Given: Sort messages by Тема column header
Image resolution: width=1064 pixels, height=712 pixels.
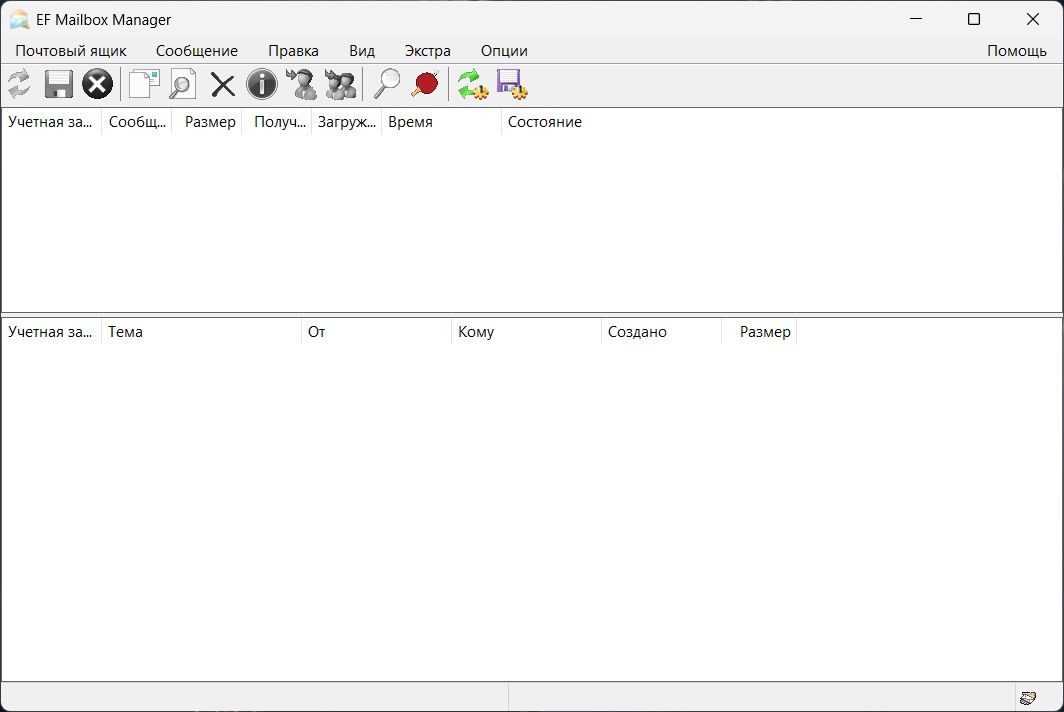Looking at the screenshot, I should tap(126, 332).
